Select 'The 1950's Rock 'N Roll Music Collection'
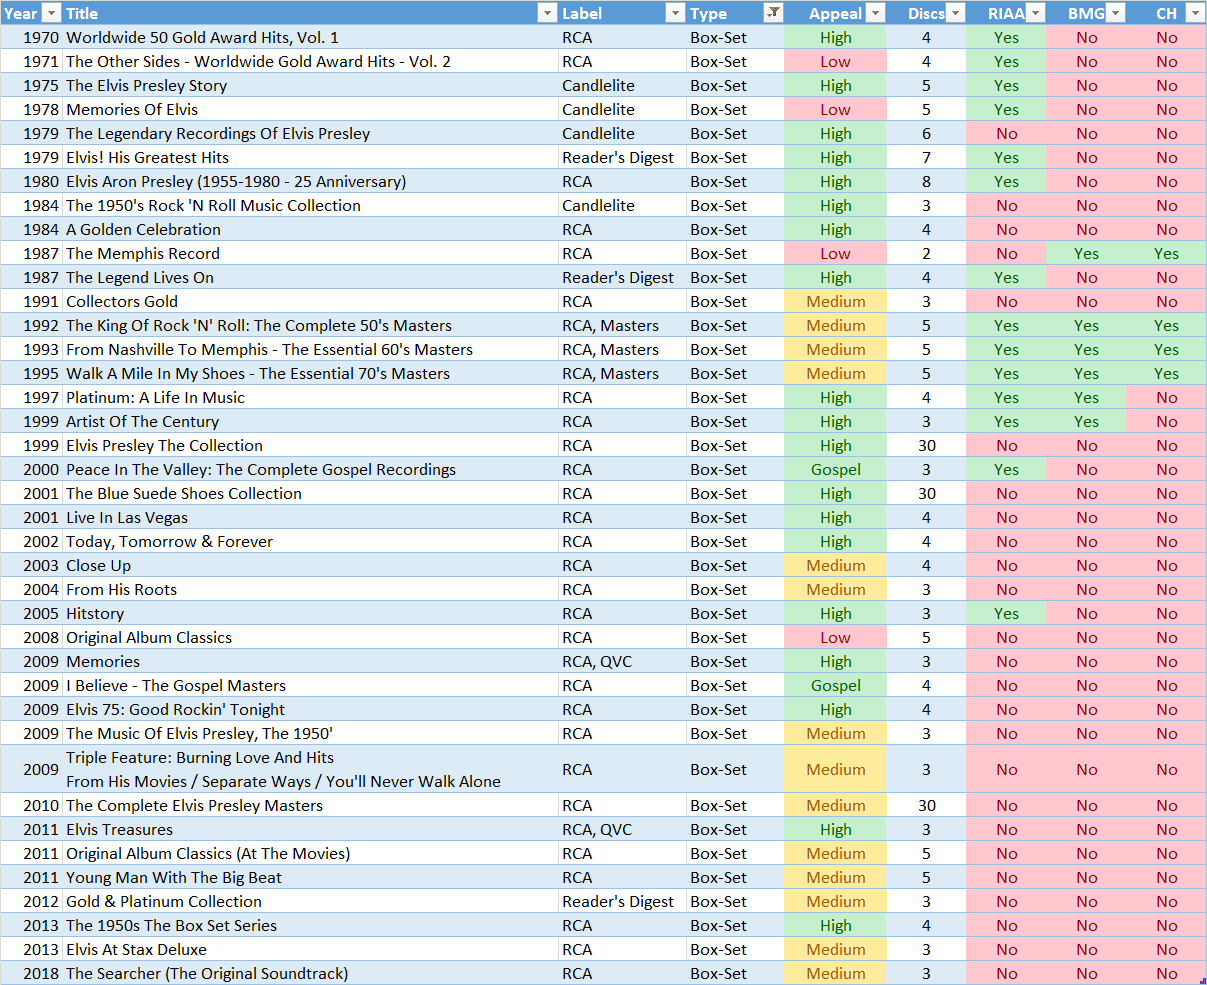 point(213,205)
